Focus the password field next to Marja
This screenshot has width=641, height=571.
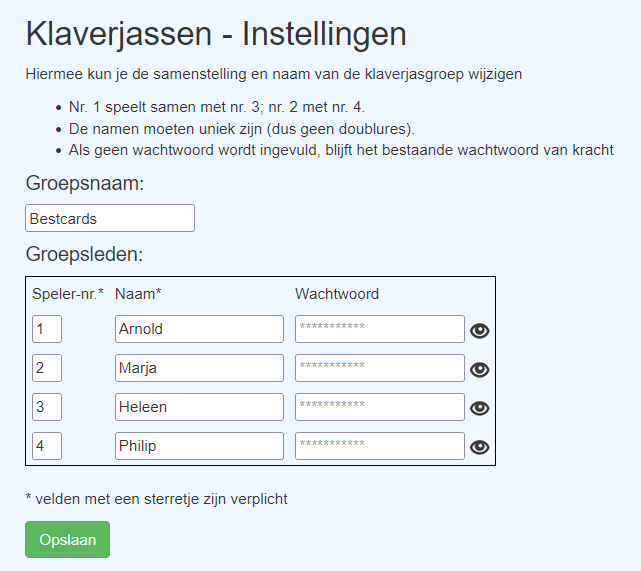click(380, 368)
